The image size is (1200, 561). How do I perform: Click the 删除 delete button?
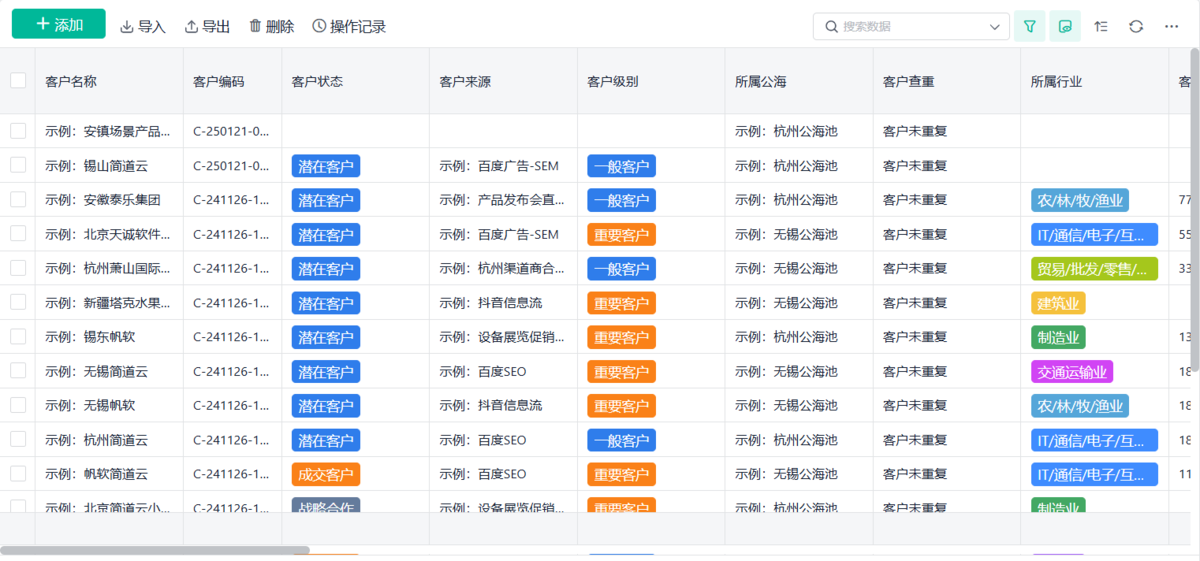tap(271, 27)
